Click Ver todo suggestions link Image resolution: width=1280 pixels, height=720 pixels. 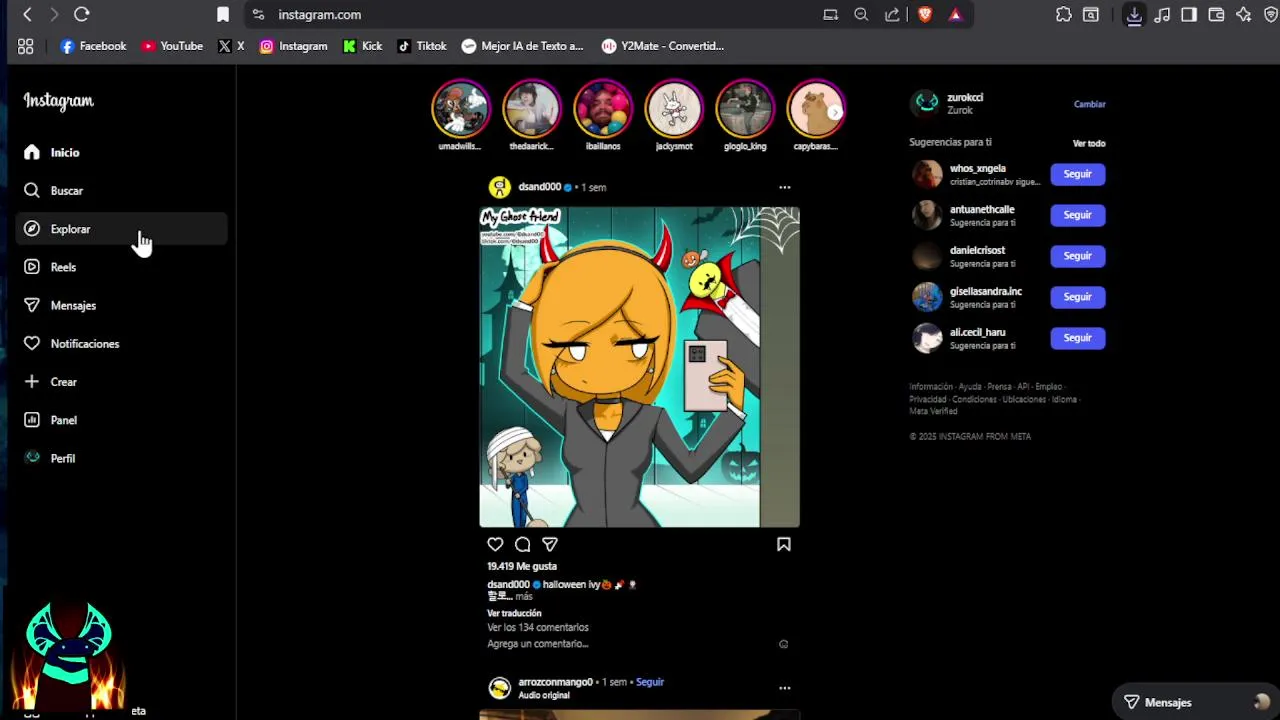point(1089,143)
